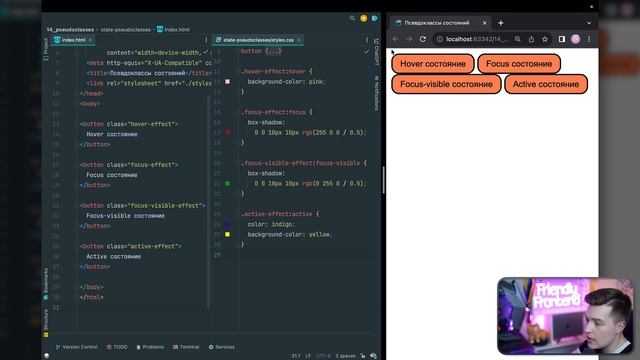Open the Services tool window

point(221,347)
